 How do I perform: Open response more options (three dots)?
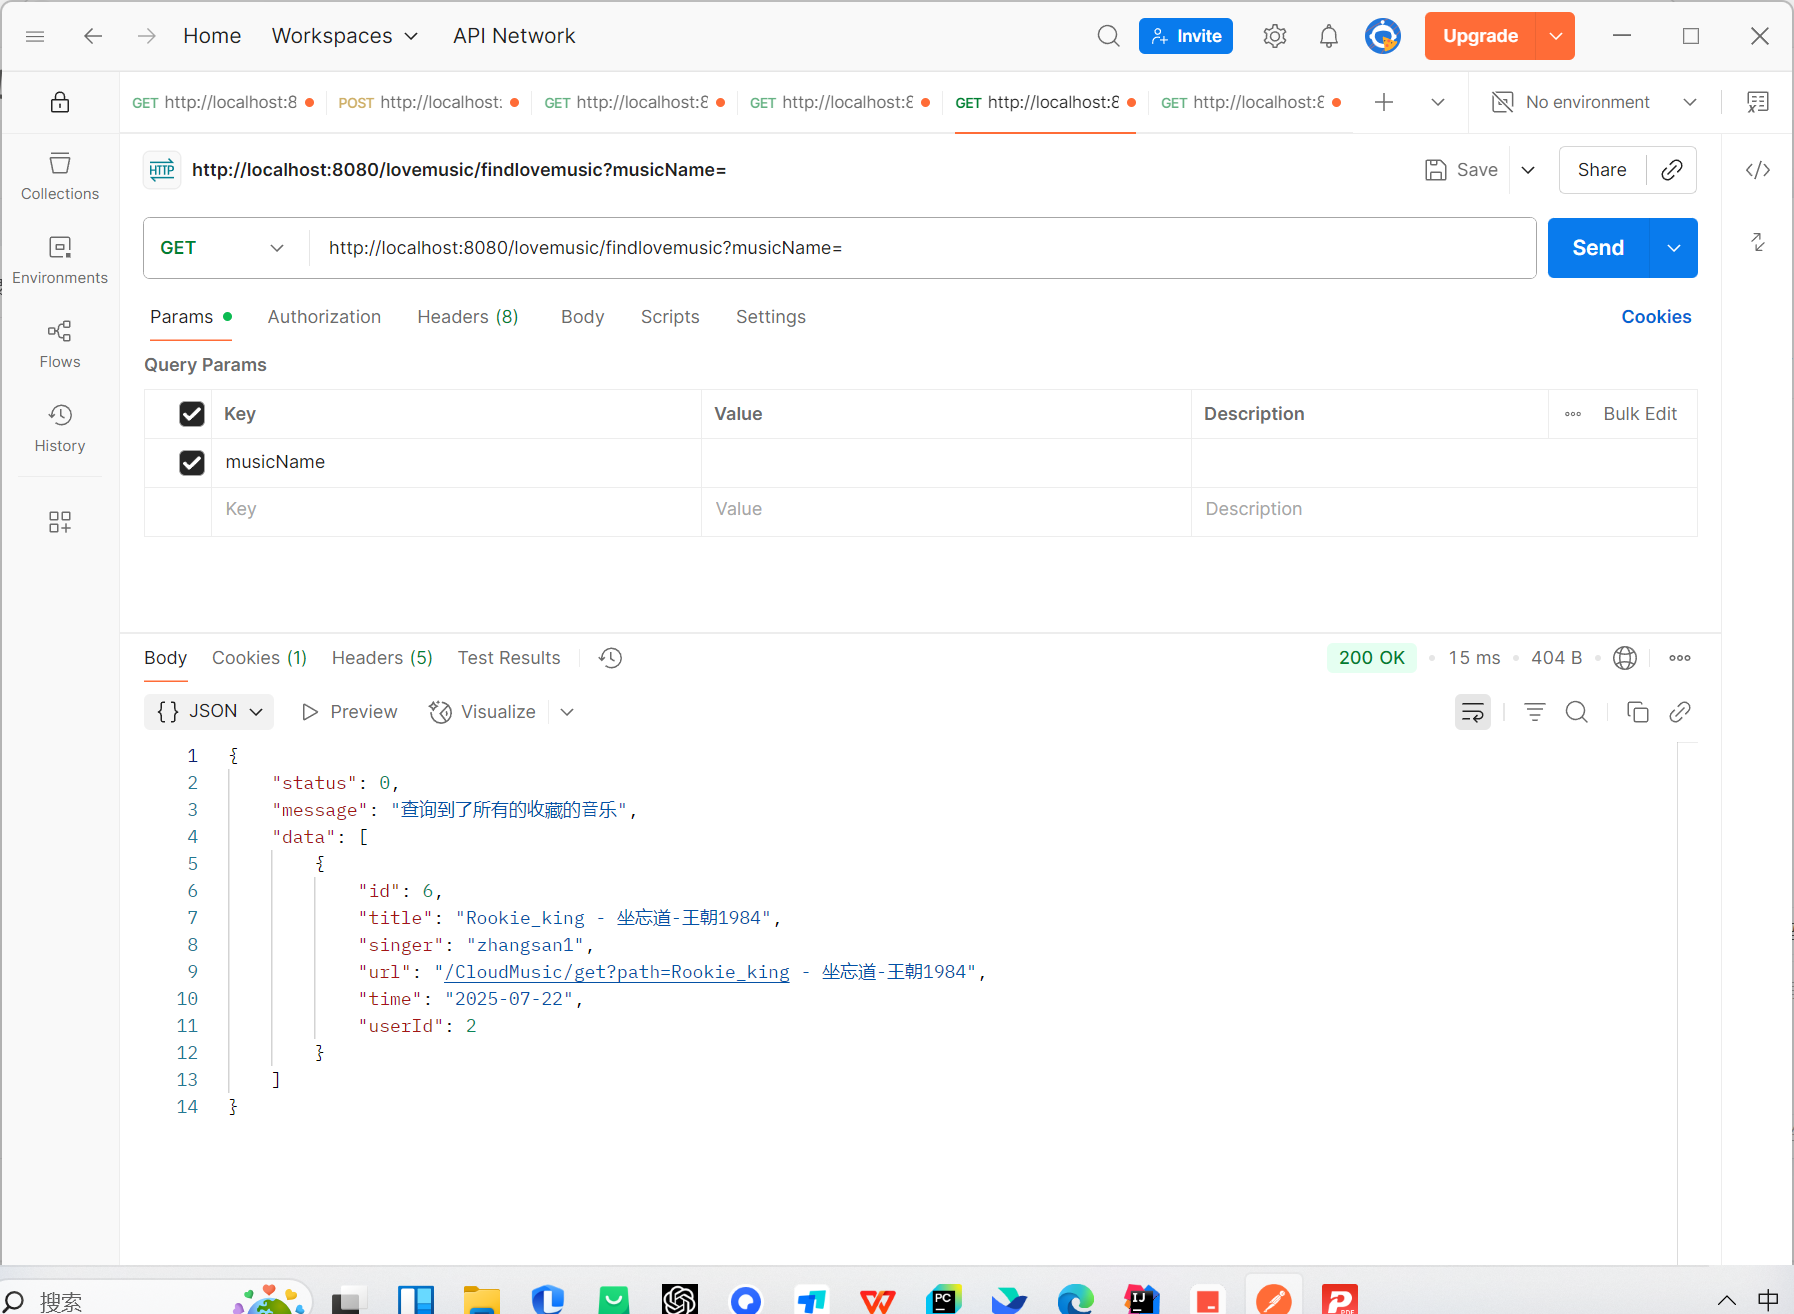(1680, 658)
